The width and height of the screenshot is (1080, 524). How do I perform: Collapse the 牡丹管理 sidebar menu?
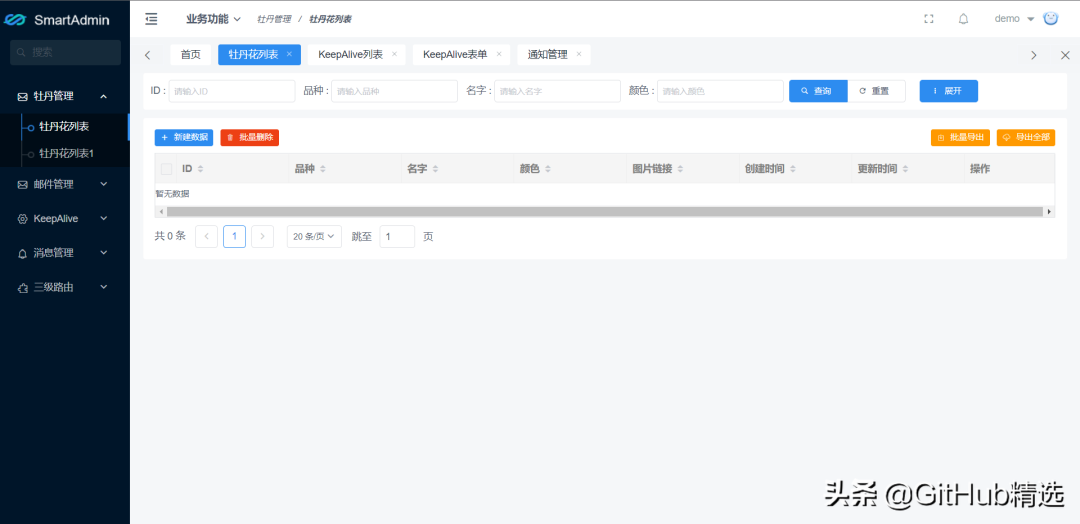pyautogui.click(x=65, y=96)
